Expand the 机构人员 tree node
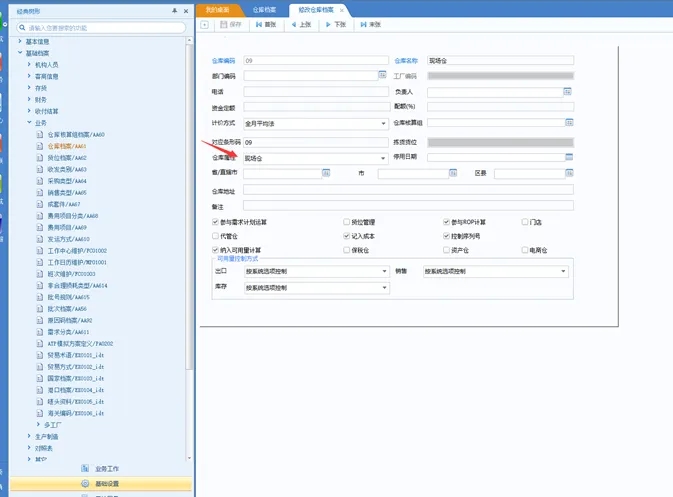The width and height of the screenshot is (673, 497). coord(29,64)
